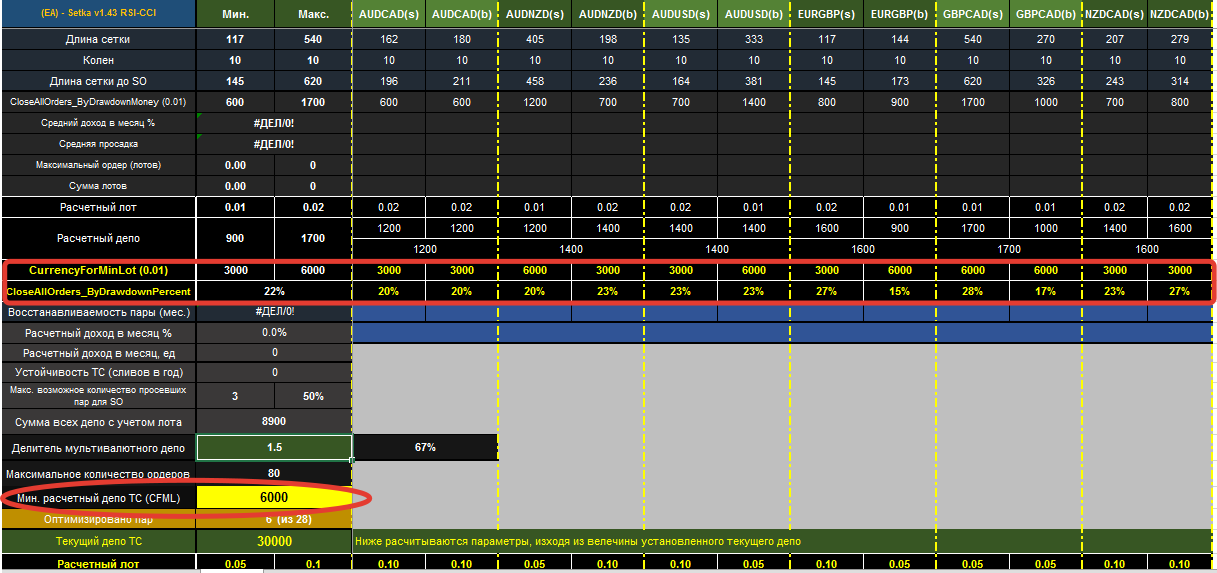This screenshot has height=573, width=1217.
Task: Click the yellow 6000 min deposit cell
Action: (x=274, y=497)
